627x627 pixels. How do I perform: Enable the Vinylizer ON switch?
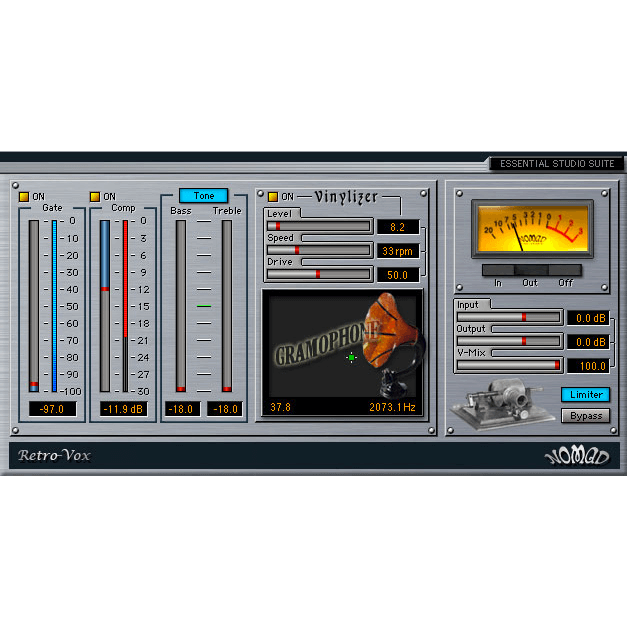pyautogui.click(x=272, y=196)
